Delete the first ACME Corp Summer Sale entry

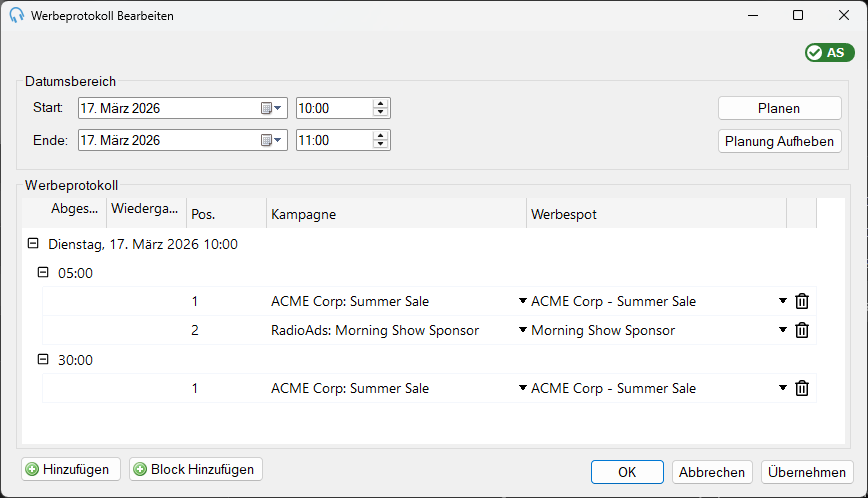802,301
